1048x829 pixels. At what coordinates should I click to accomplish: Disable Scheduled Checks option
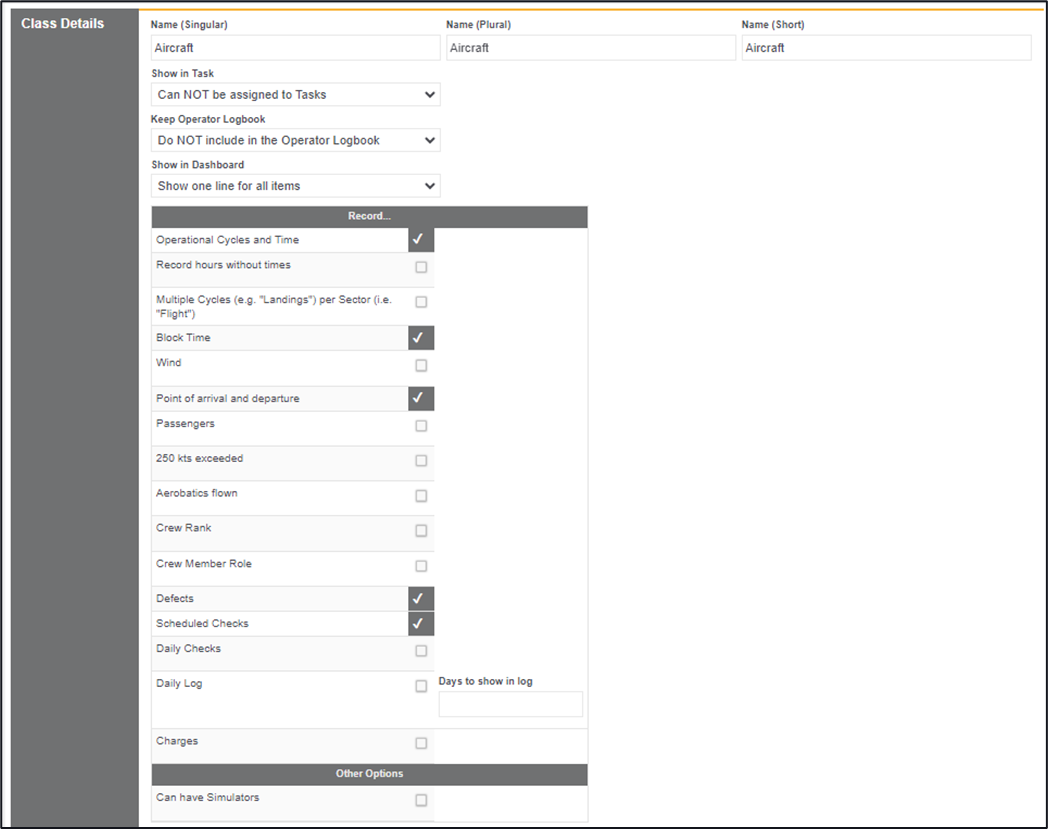point(421,624)
